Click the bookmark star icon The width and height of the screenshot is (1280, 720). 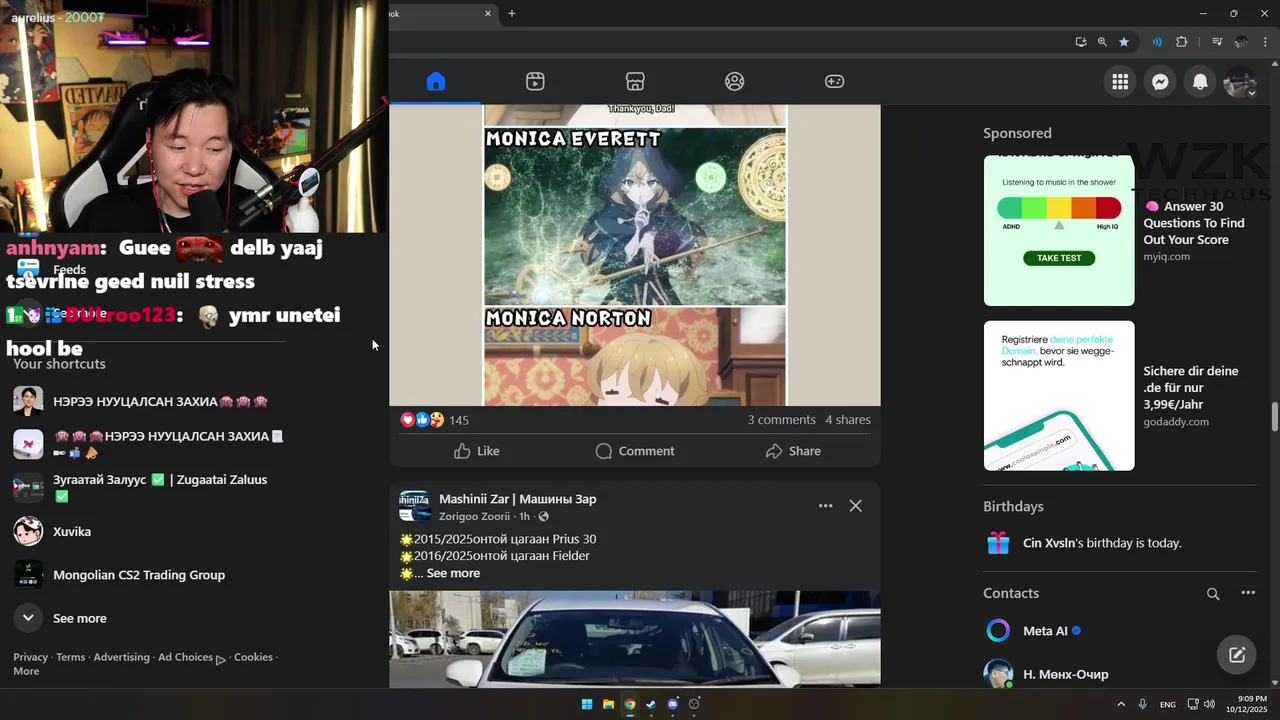pos(1124,42)
